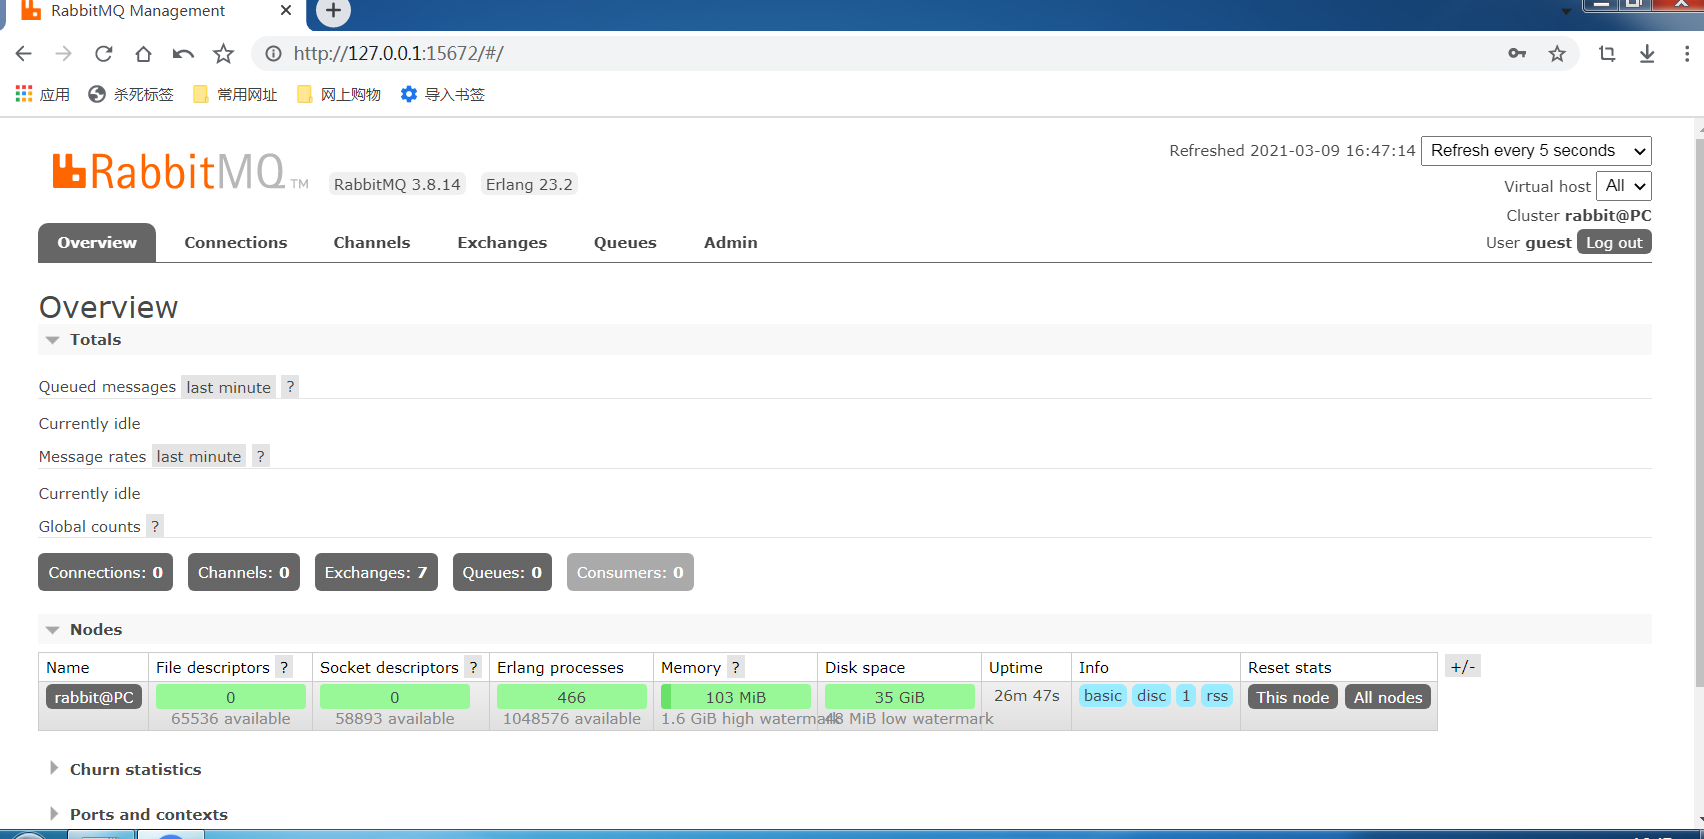Open the Exchanges: 7 count
1704x839 pixels.
(376, 572)
